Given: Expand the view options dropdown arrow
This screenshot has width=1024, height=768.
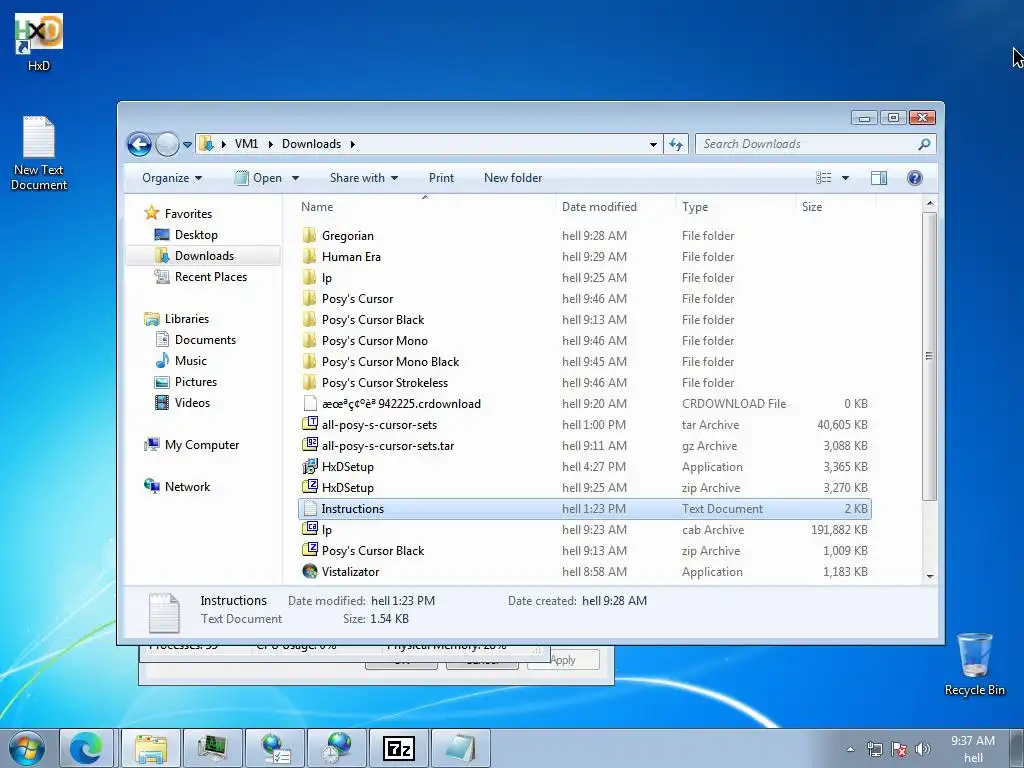Looking at the screenshot, I should pos(845,178).
